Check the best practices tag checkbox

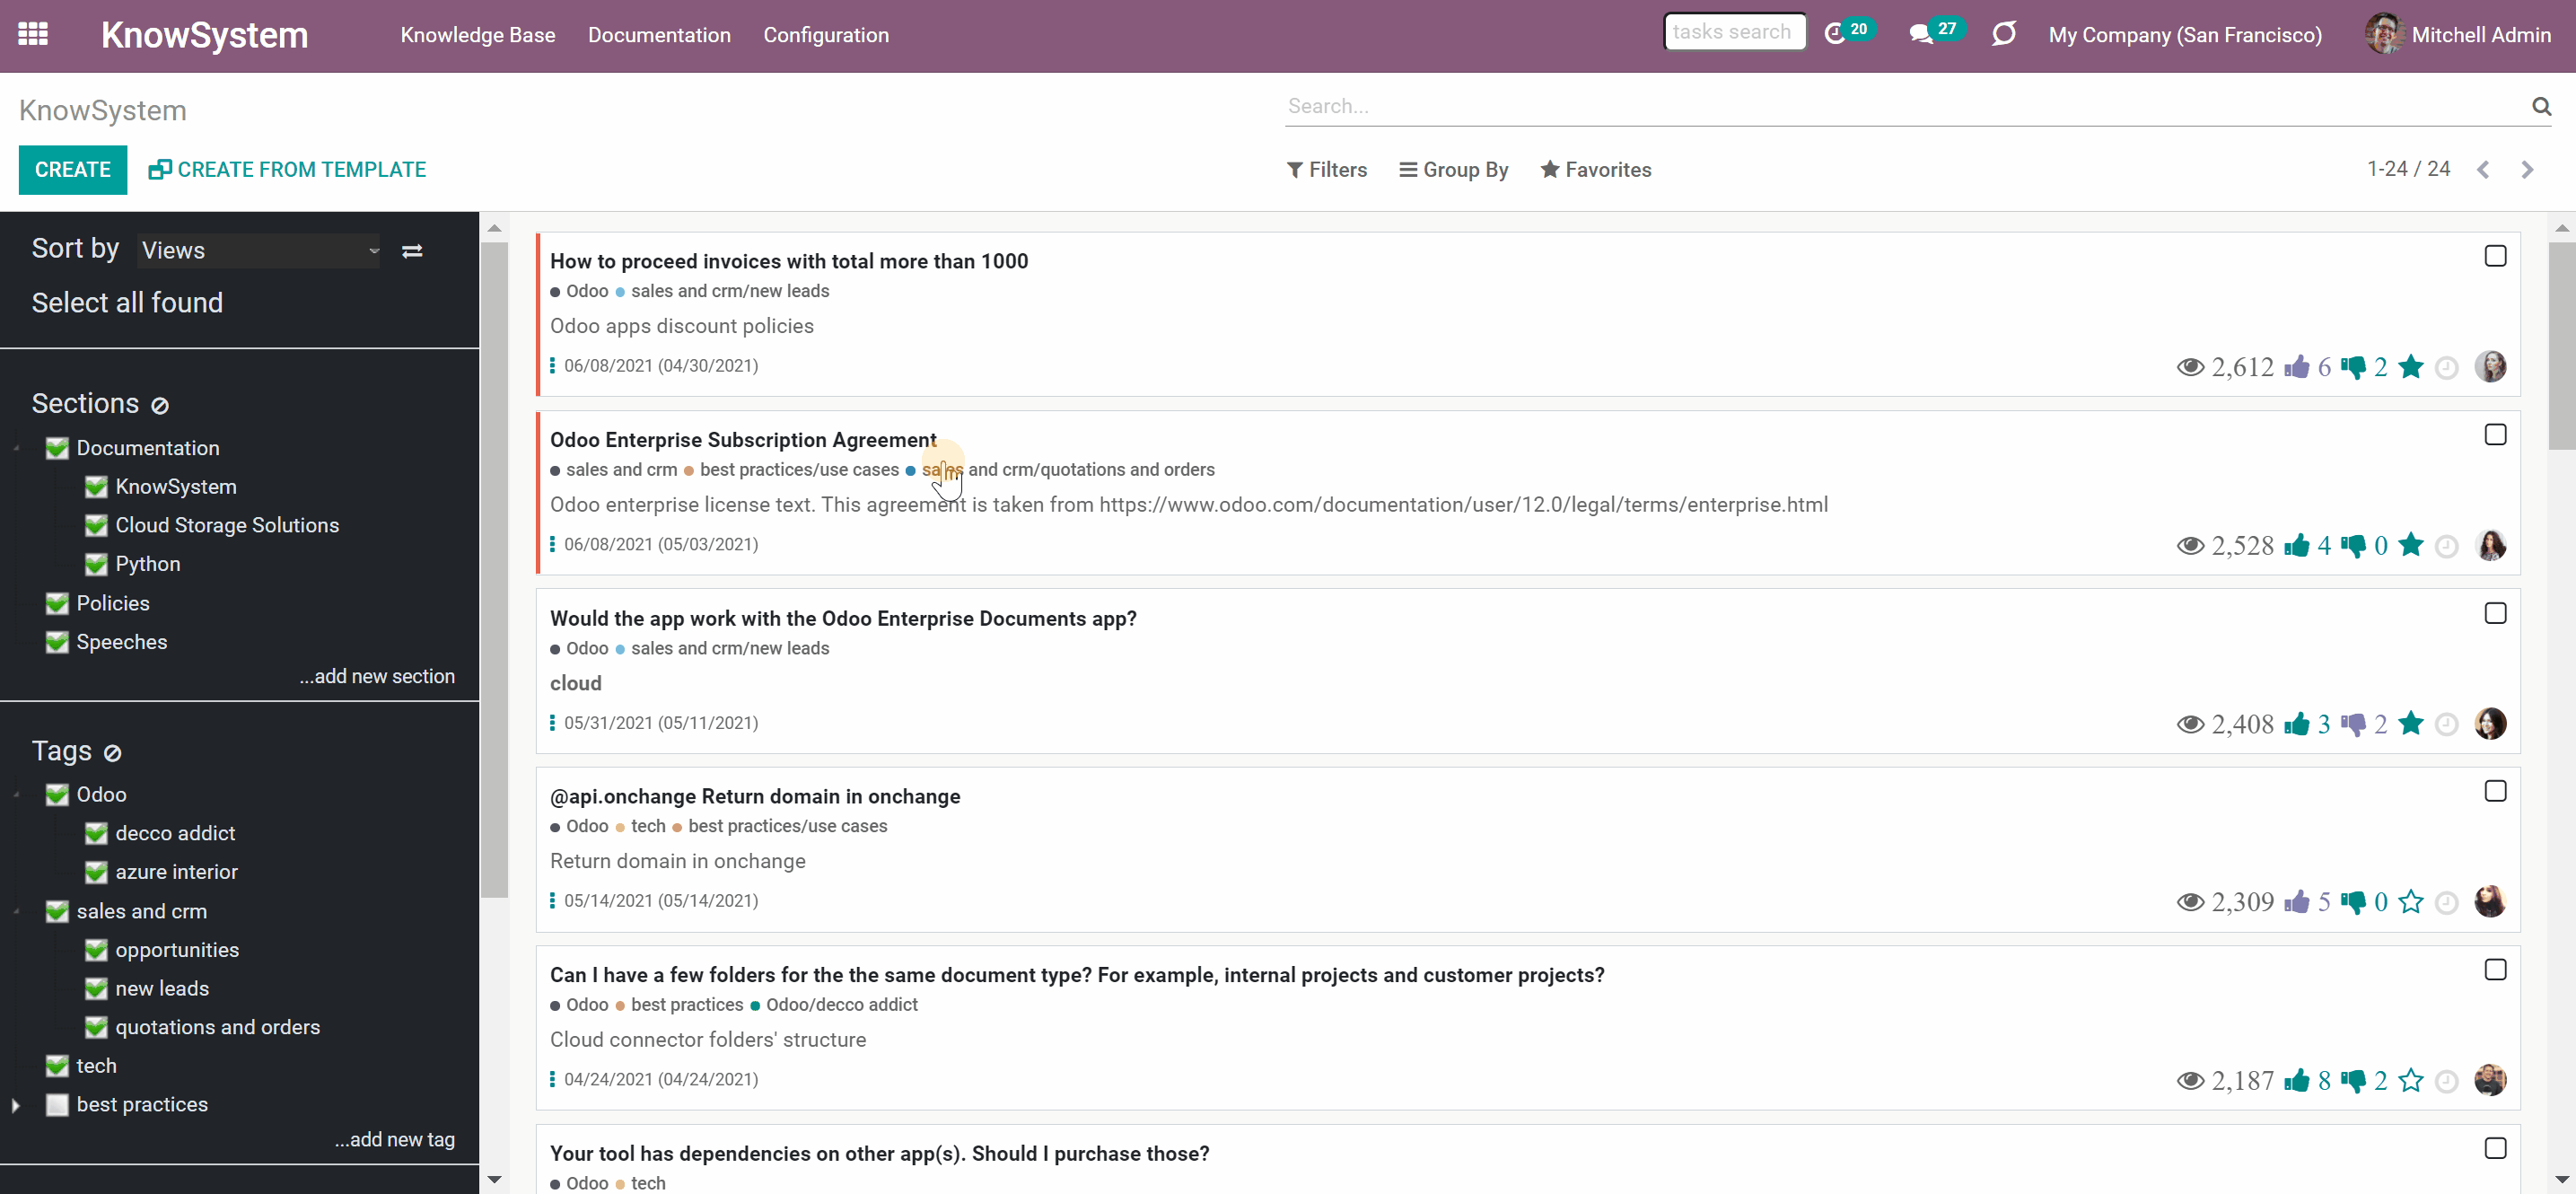tap(57, 1105)
